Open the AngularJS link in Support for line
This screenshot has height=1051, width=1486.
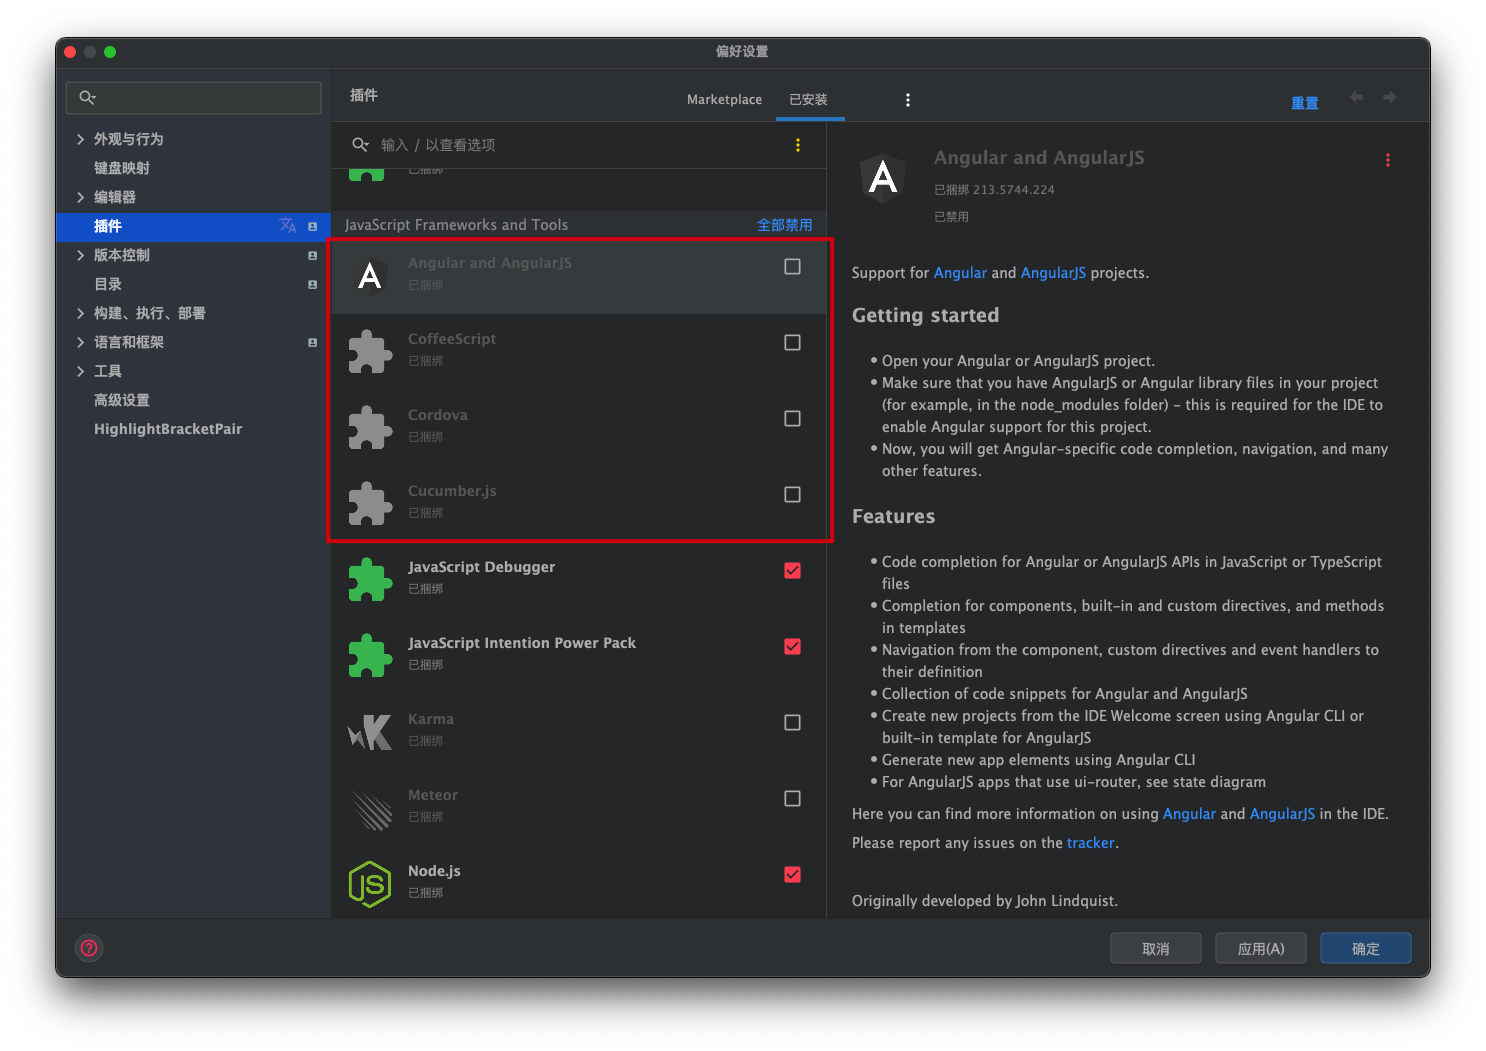(1053, 273)
